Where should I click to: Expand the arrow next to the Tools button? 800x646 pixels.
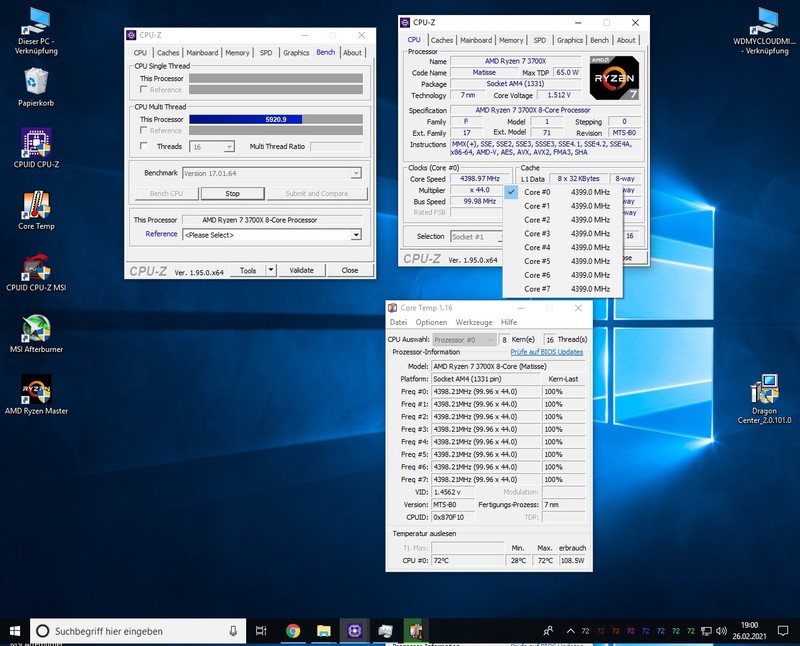pos(271,270)
